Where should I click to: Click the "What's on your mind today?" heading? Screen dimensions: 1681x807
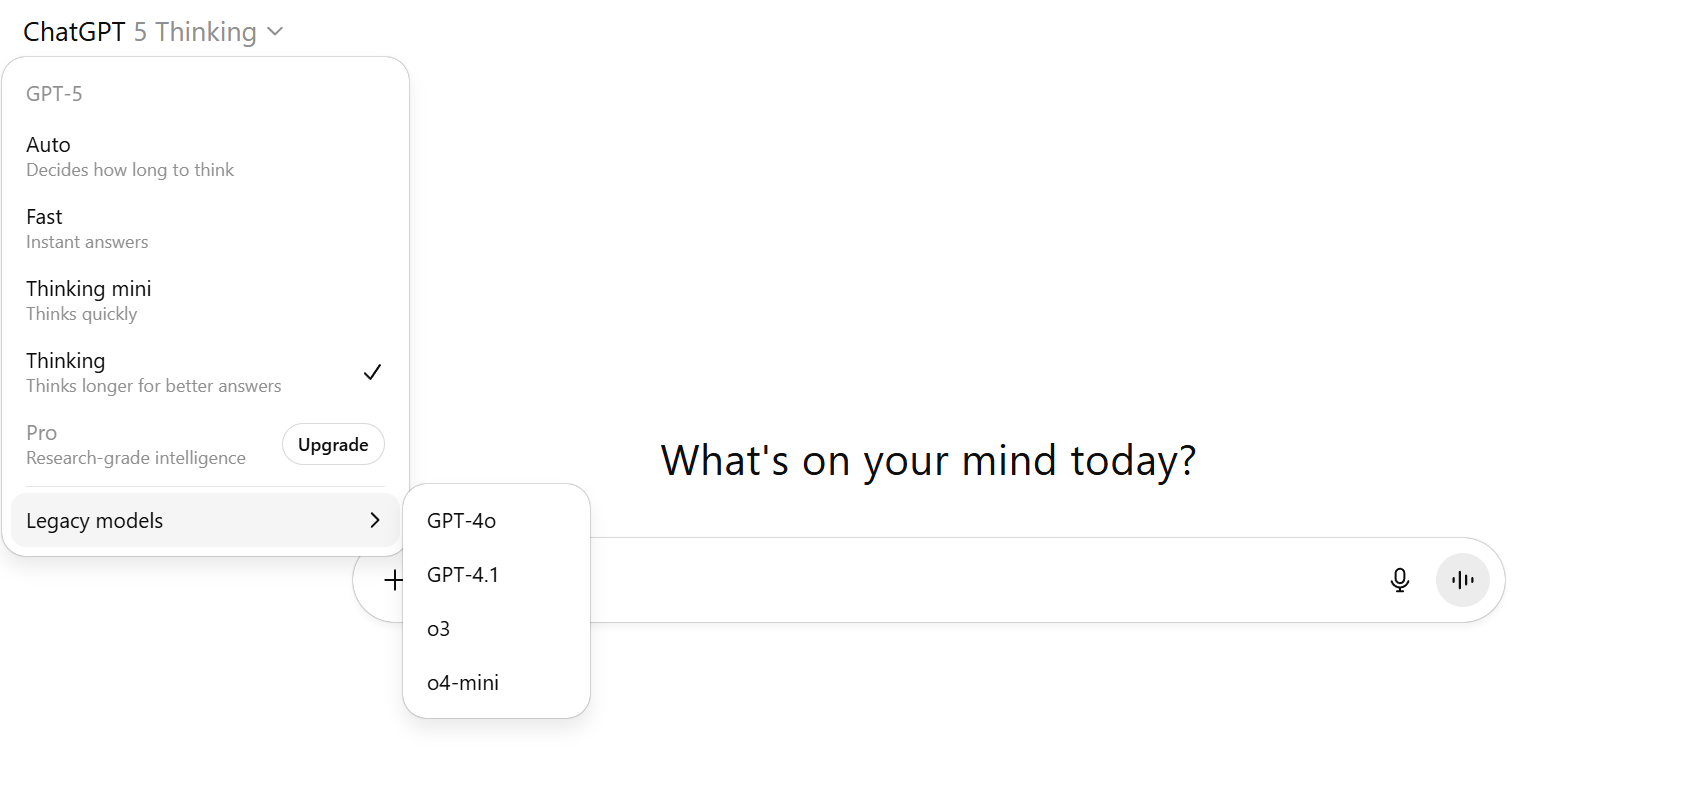pos(928,461)
